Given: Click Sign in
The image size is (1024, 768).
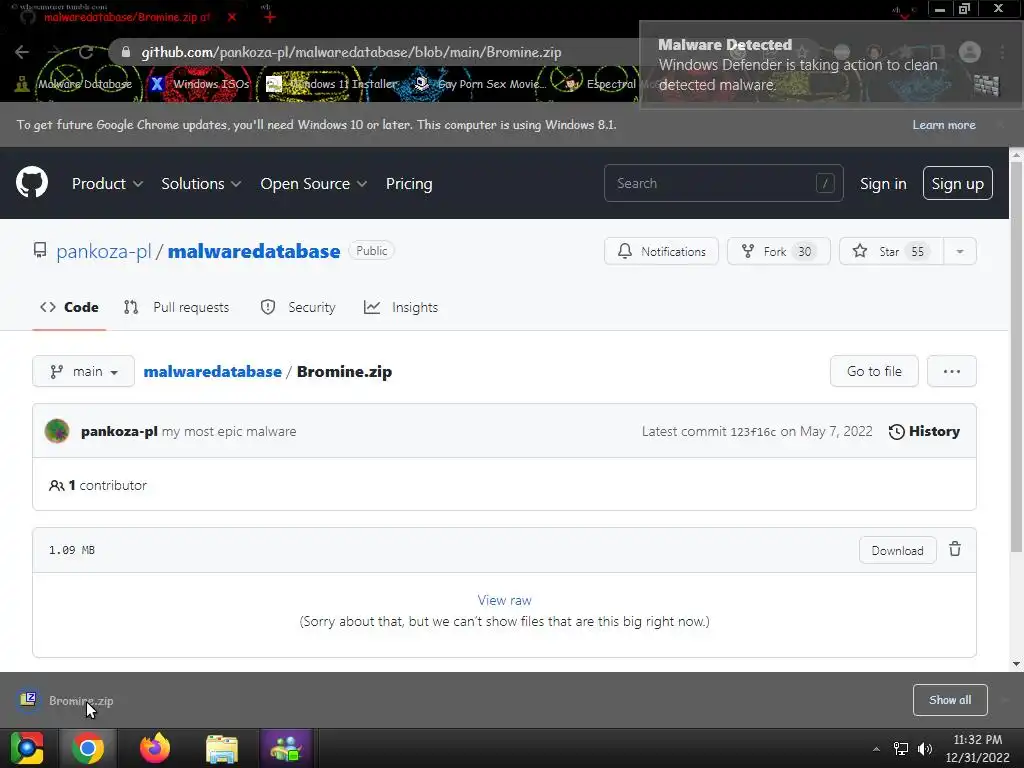Looking at the screenshot, I should pyautogui.click(x=883, y=184).
